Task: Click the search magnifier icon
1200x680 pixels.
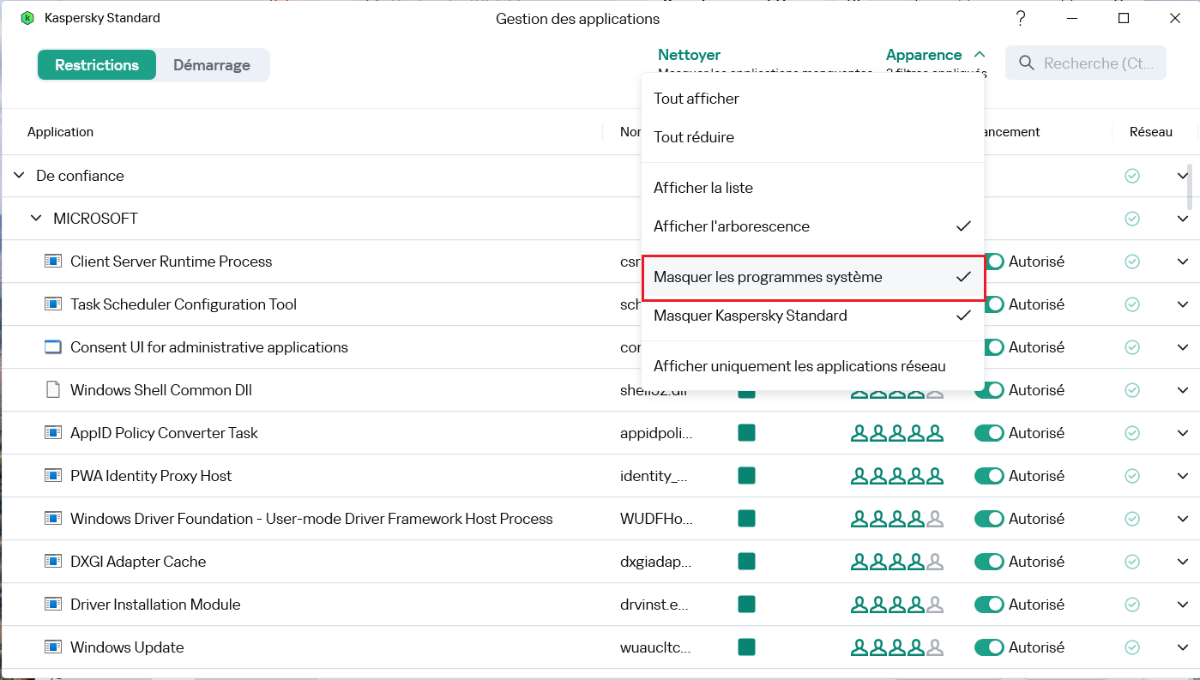Action: point(1026,63)
